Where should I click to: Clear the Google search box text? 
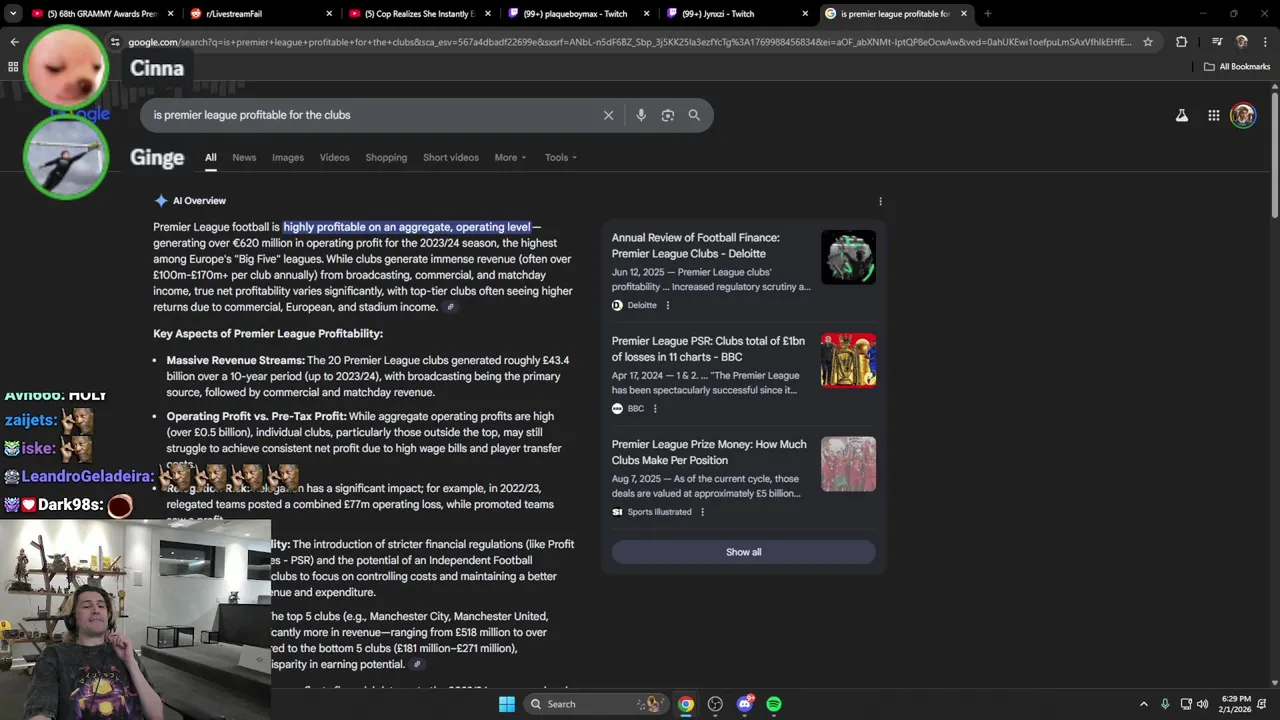coord(608,115)
